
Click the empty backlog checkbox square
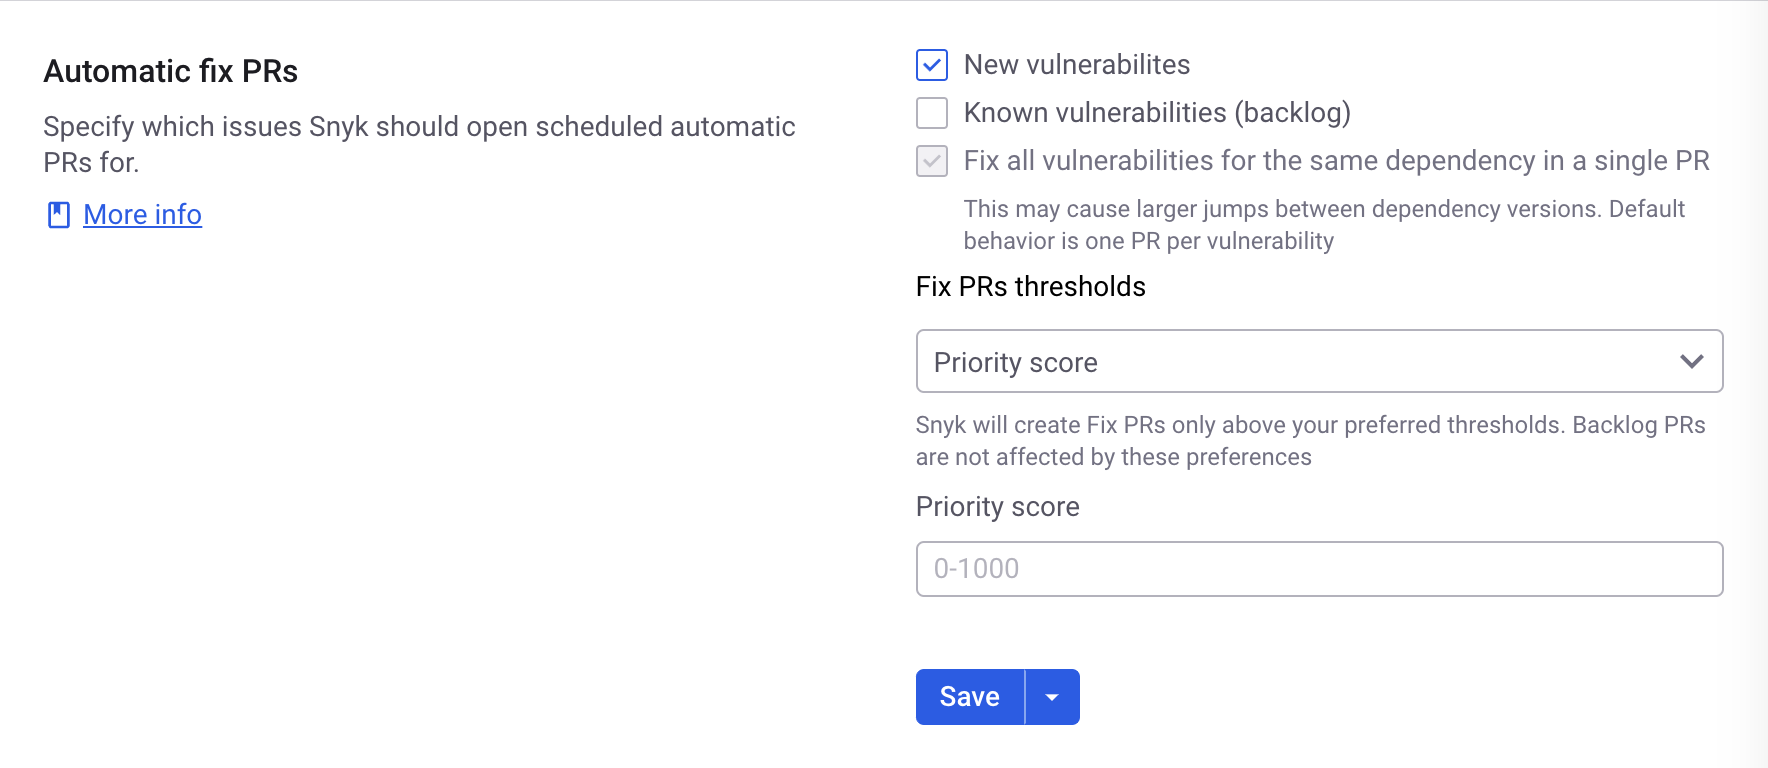click(x=931, y=113)
